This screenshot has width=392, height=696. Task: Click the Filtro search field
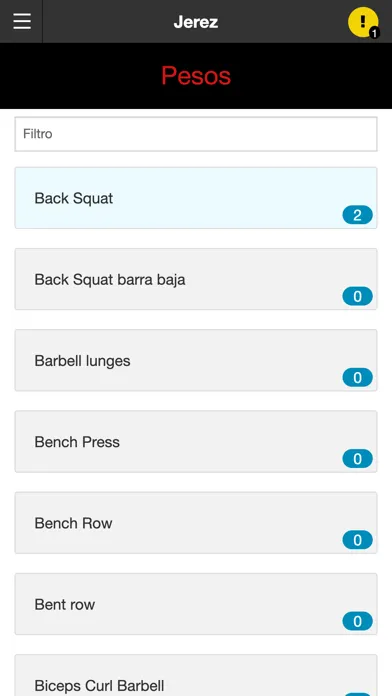coord(196,134)
